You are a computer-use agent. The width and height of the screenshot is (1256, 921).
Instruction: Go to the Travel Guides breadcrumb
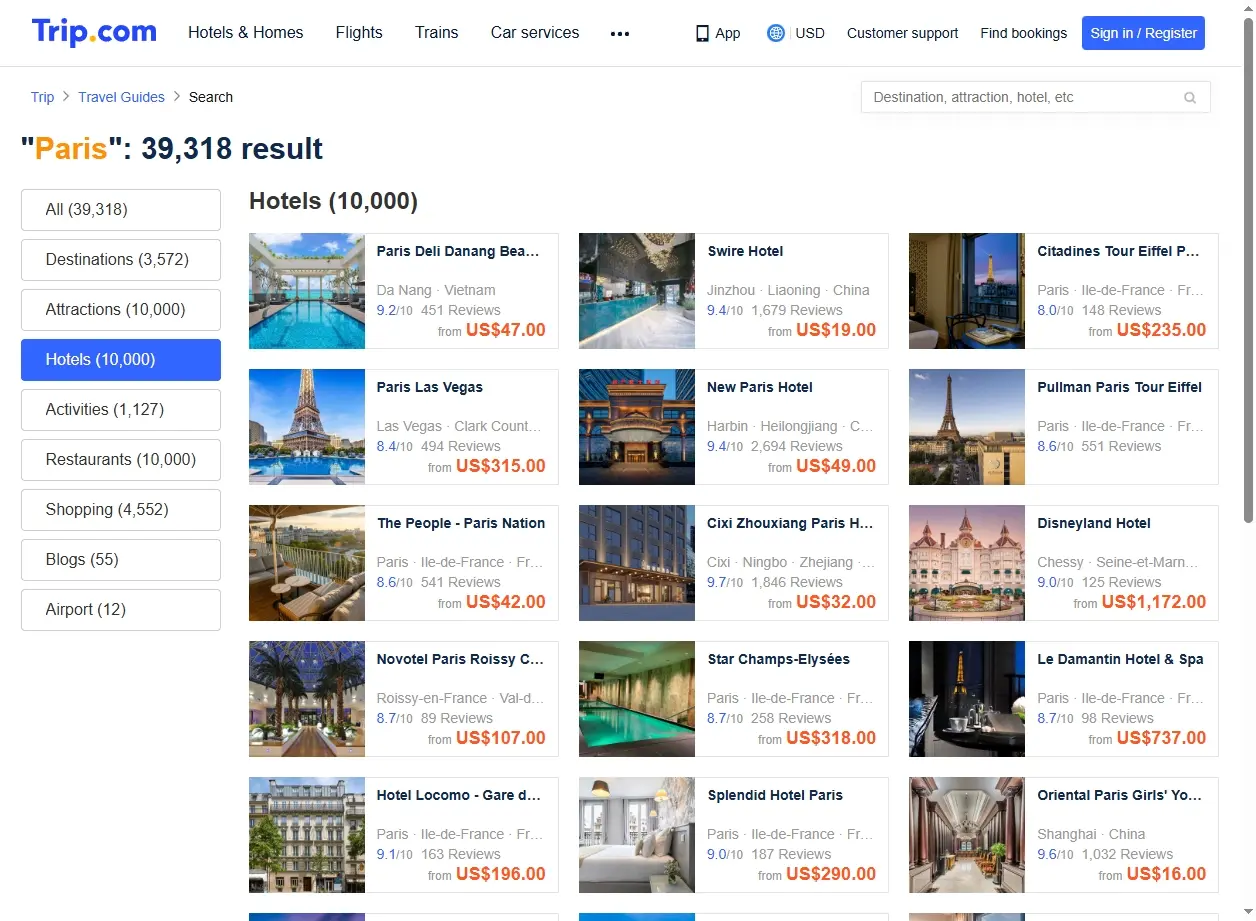click(121, 97)
